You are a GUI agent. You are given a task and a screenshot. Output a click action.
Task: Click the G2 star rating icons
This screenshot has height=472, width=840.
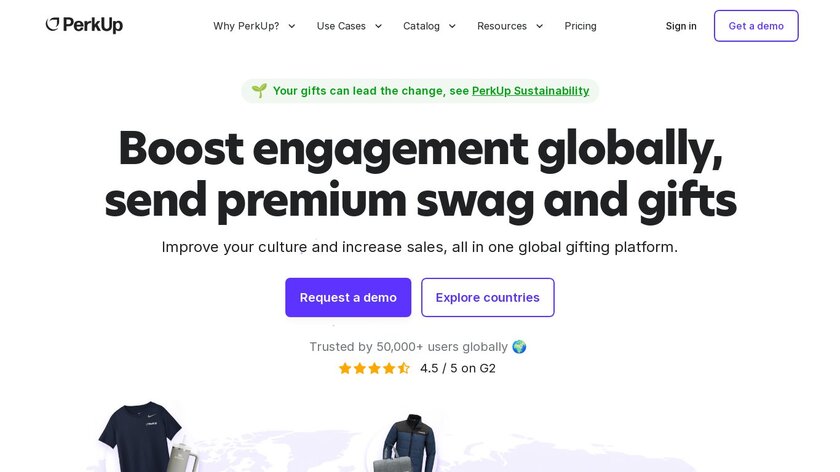[x=374, y=368]
